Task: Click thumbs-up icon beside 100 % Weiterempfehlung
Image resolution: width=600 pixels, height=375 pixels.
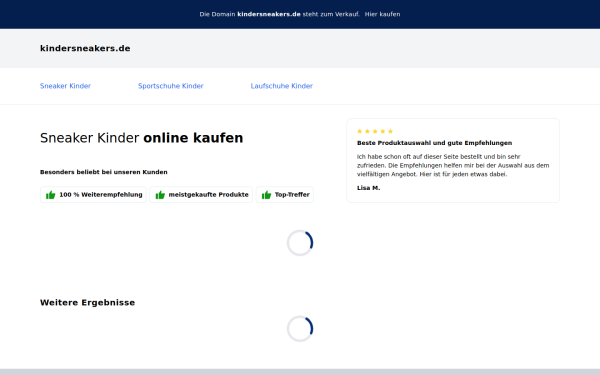Action: coord(51,195)
